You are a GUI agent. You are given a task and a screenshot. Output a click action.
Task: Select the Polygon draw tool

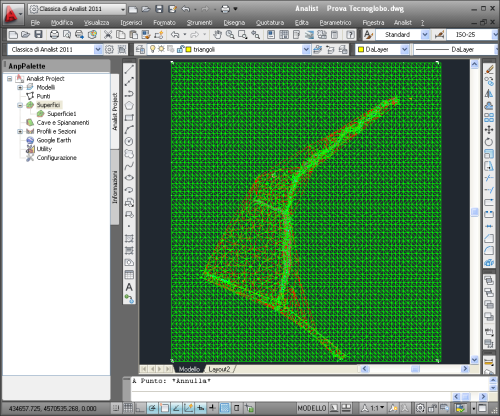(x=129, y=106)
